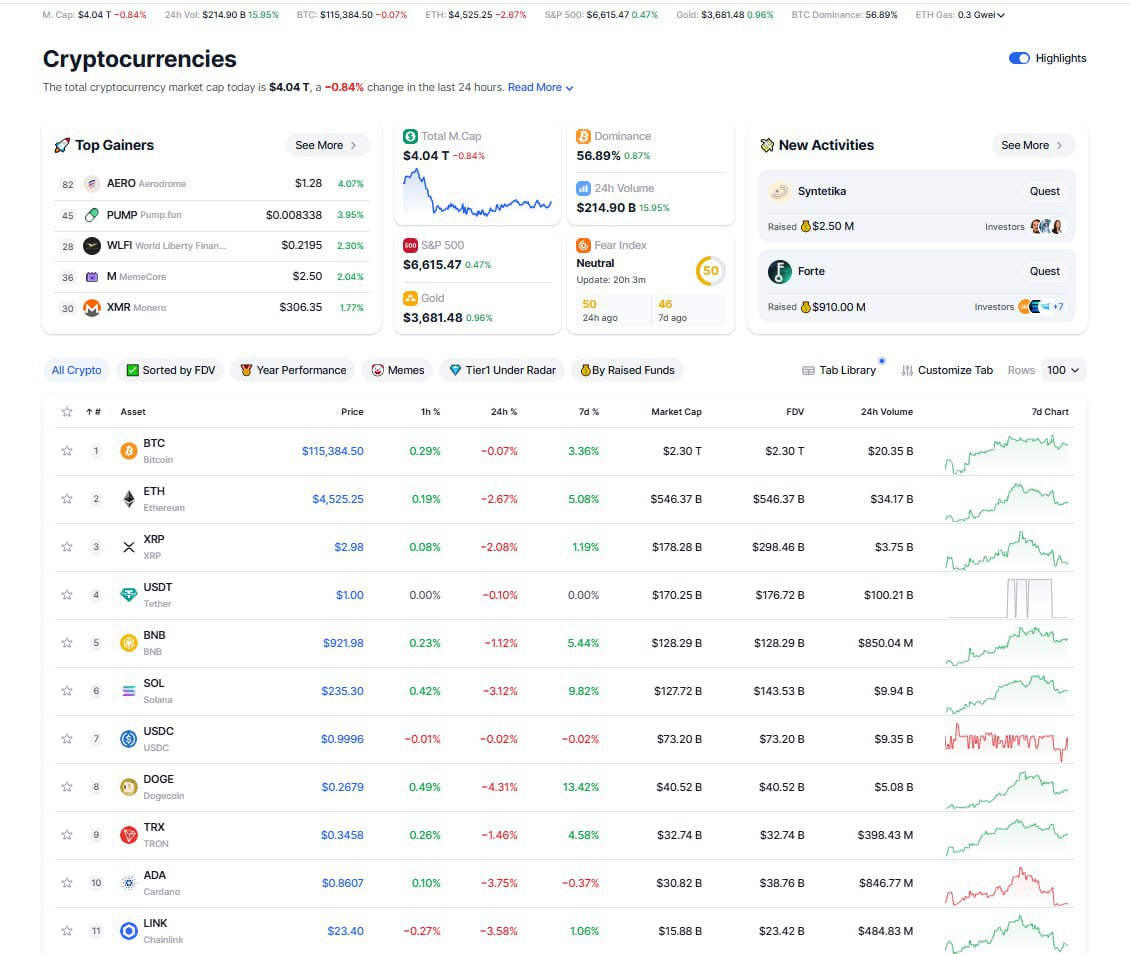Open the Tab Library

tap(840, 370)
